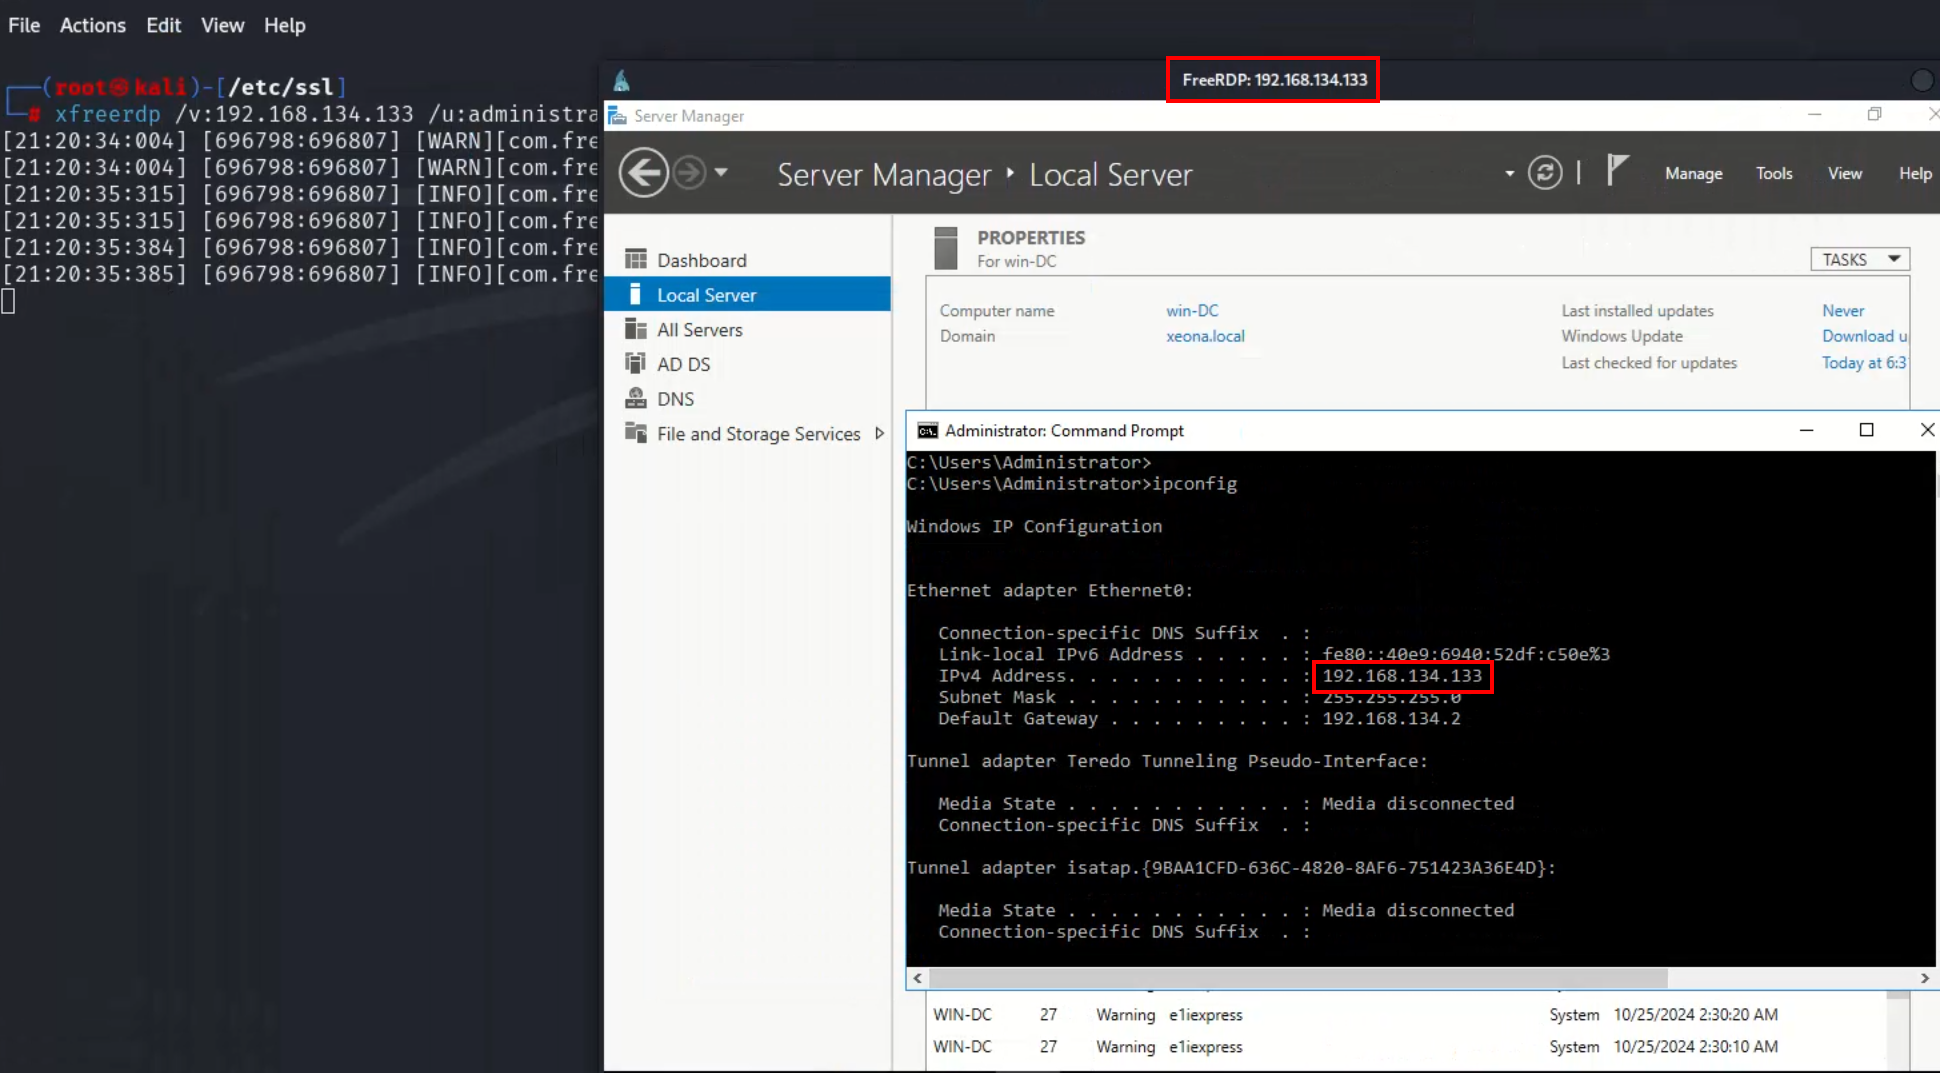Click the FreeRDP app icon in title bar
Image resolution: width=1940 pixels, height=1073 pixels.
click(621, 81)
